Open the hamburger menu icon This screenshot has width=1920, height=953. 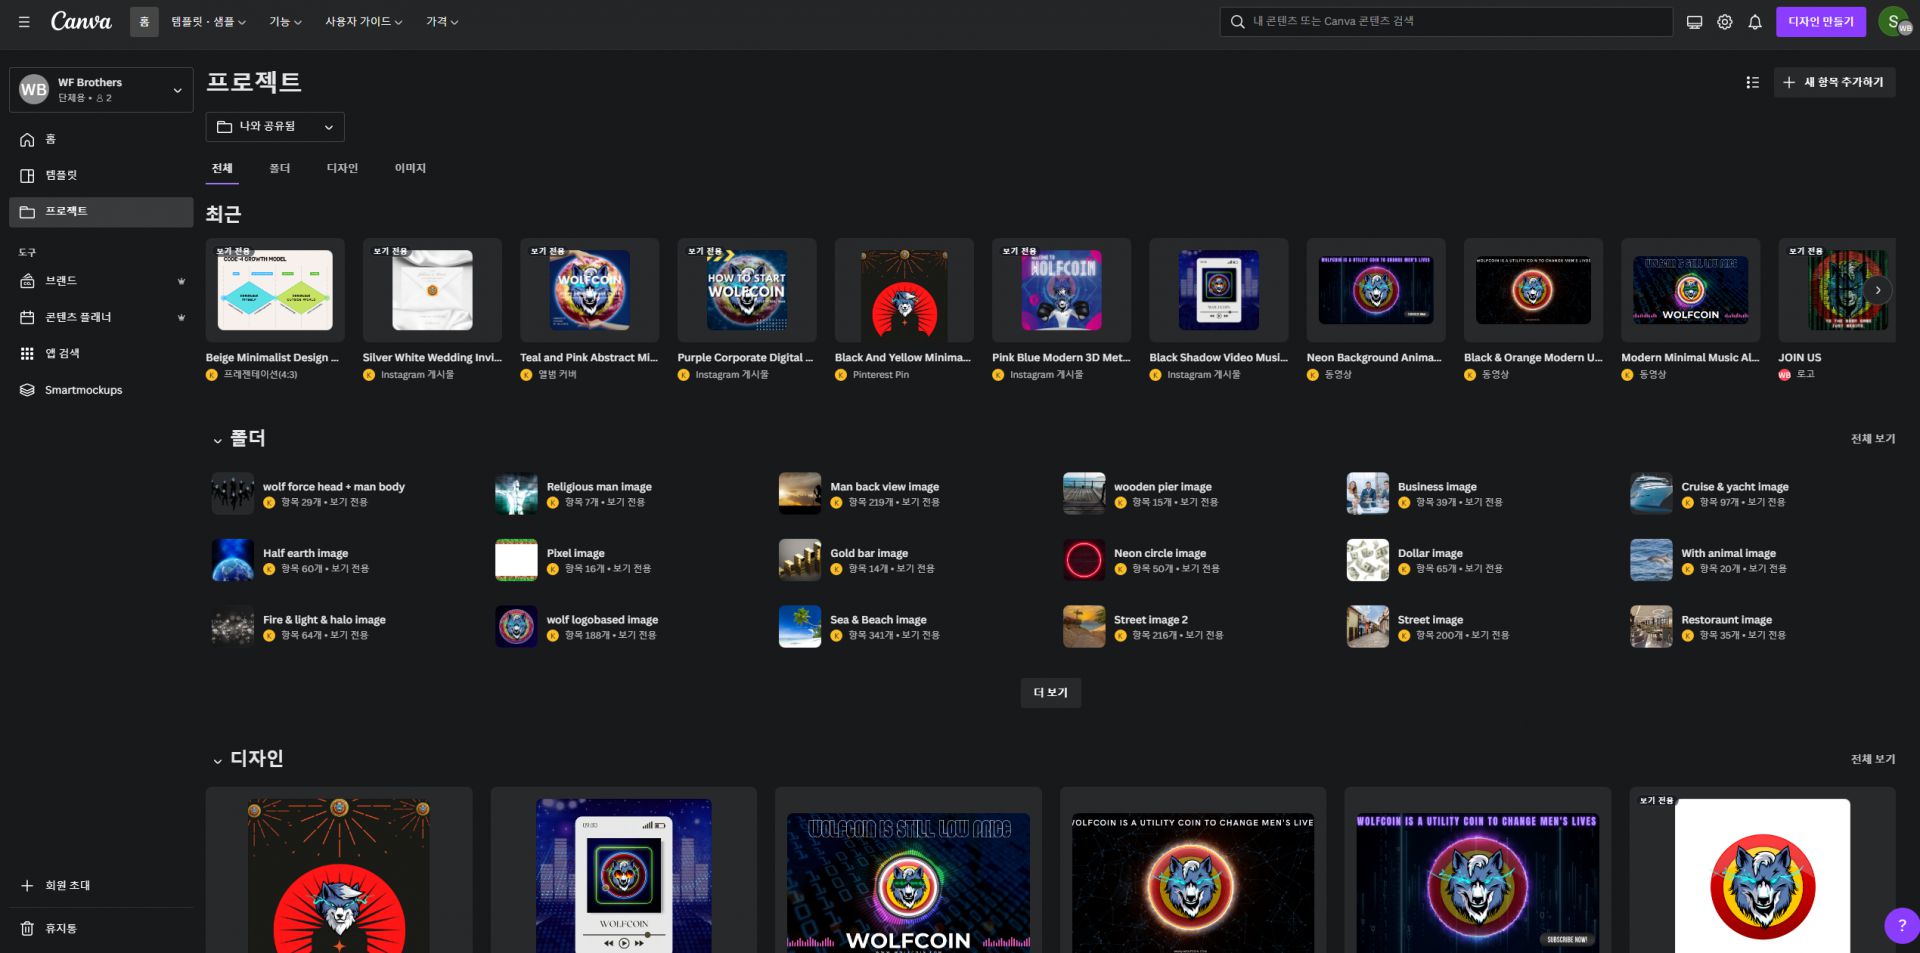[x=24, y=21]
